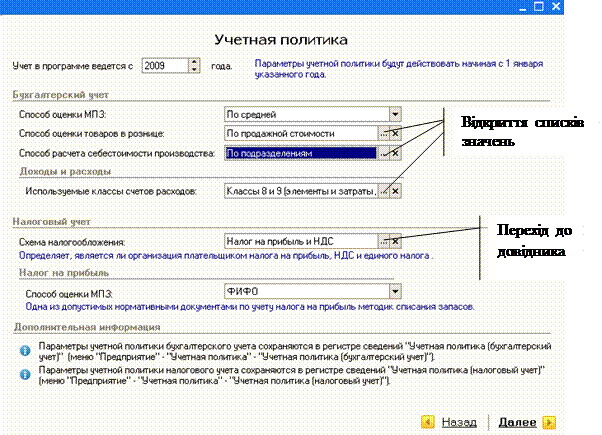Click the year field showing 2009
Viewport: 602px width, 435px height.
pos(162,66)
